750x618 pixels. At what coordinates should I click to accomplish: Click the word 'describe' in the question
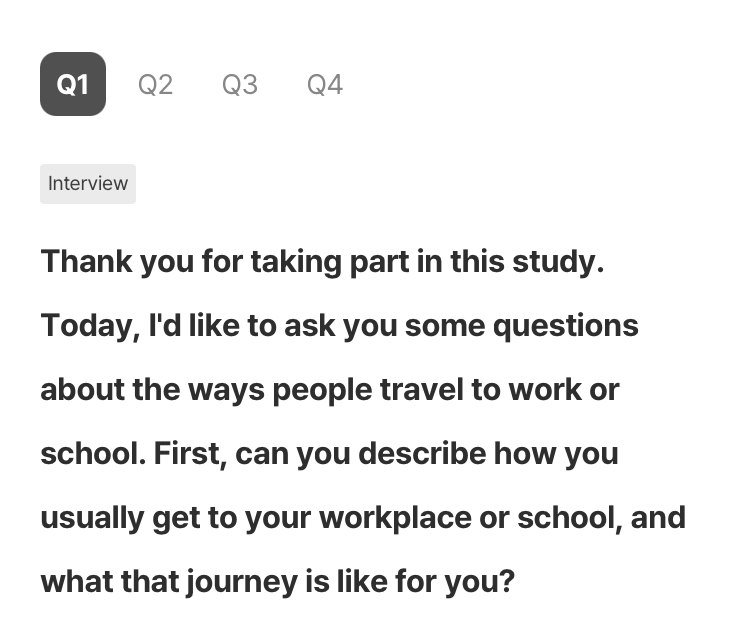421,454
